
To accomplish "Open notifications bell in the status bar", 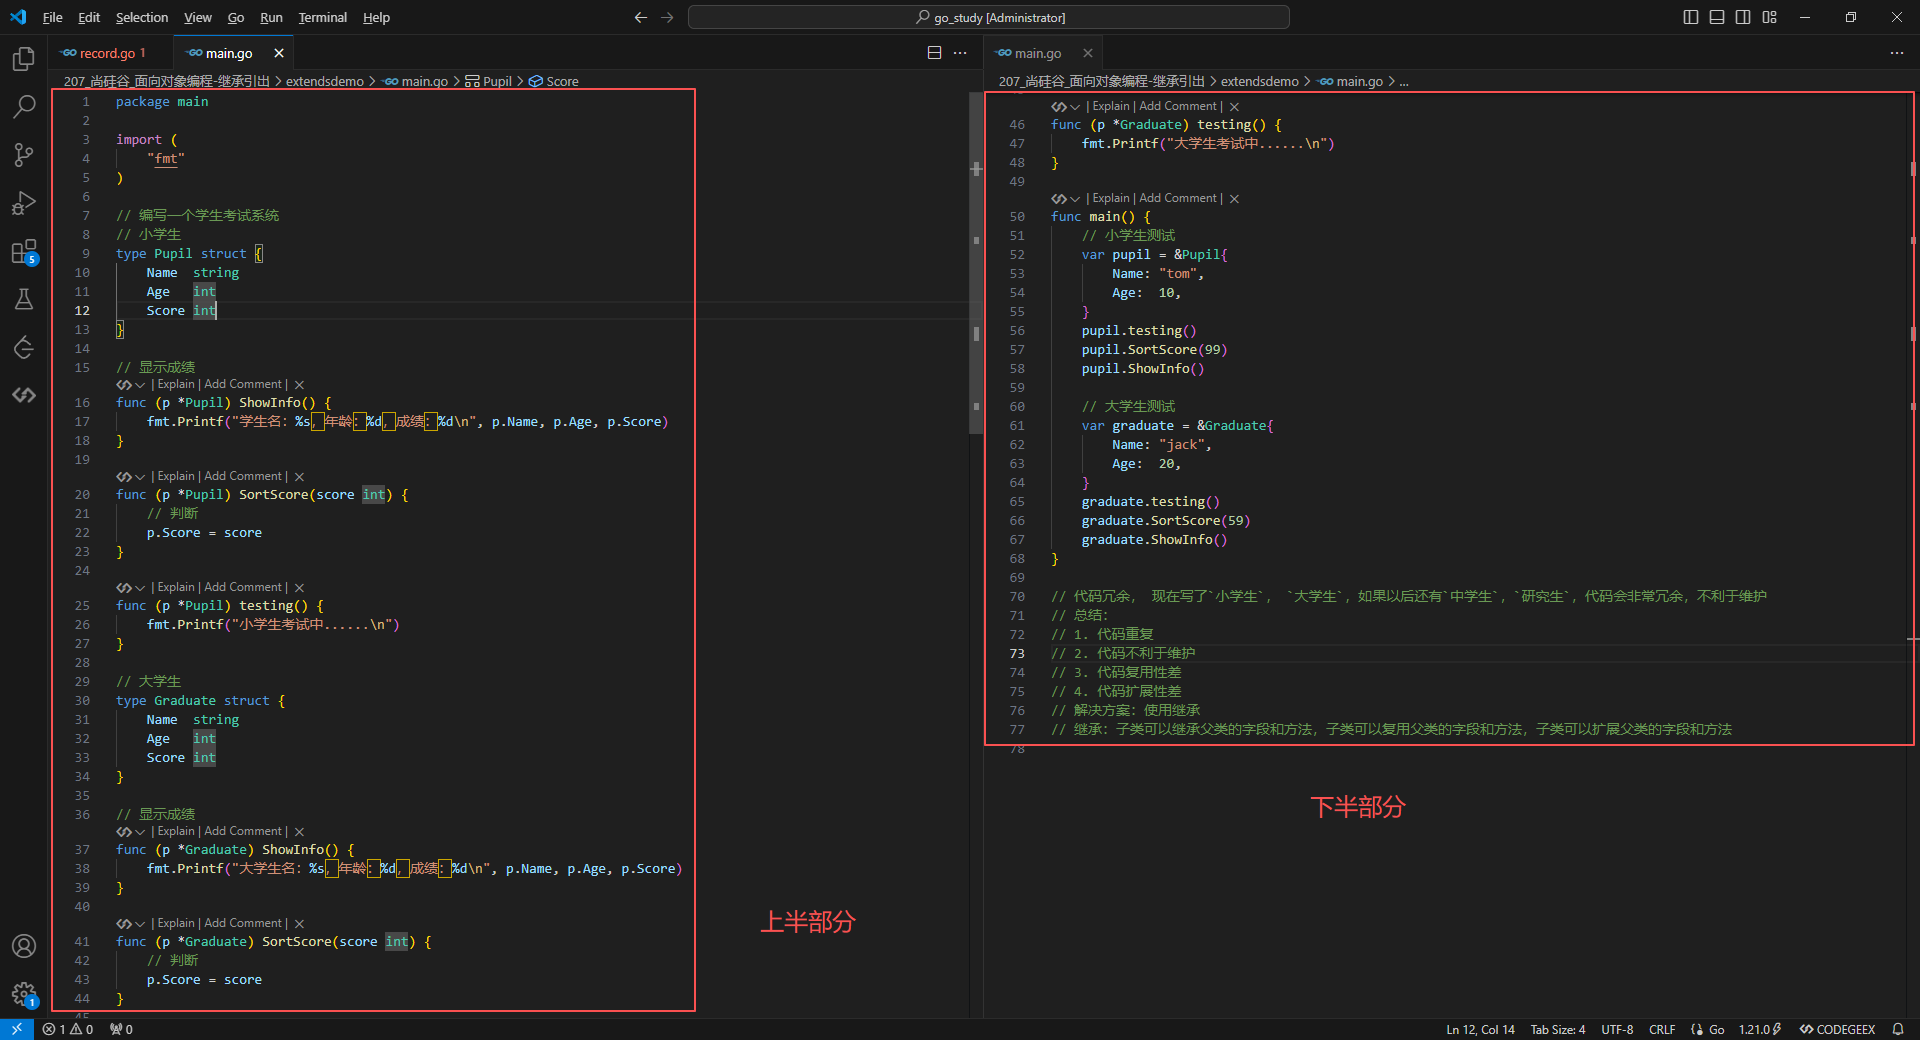I will click(1898, 1029).
